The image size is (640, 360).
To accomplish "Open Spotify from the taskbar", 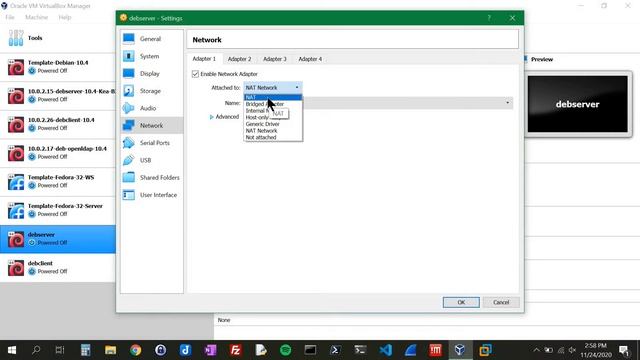I will 285,350.
